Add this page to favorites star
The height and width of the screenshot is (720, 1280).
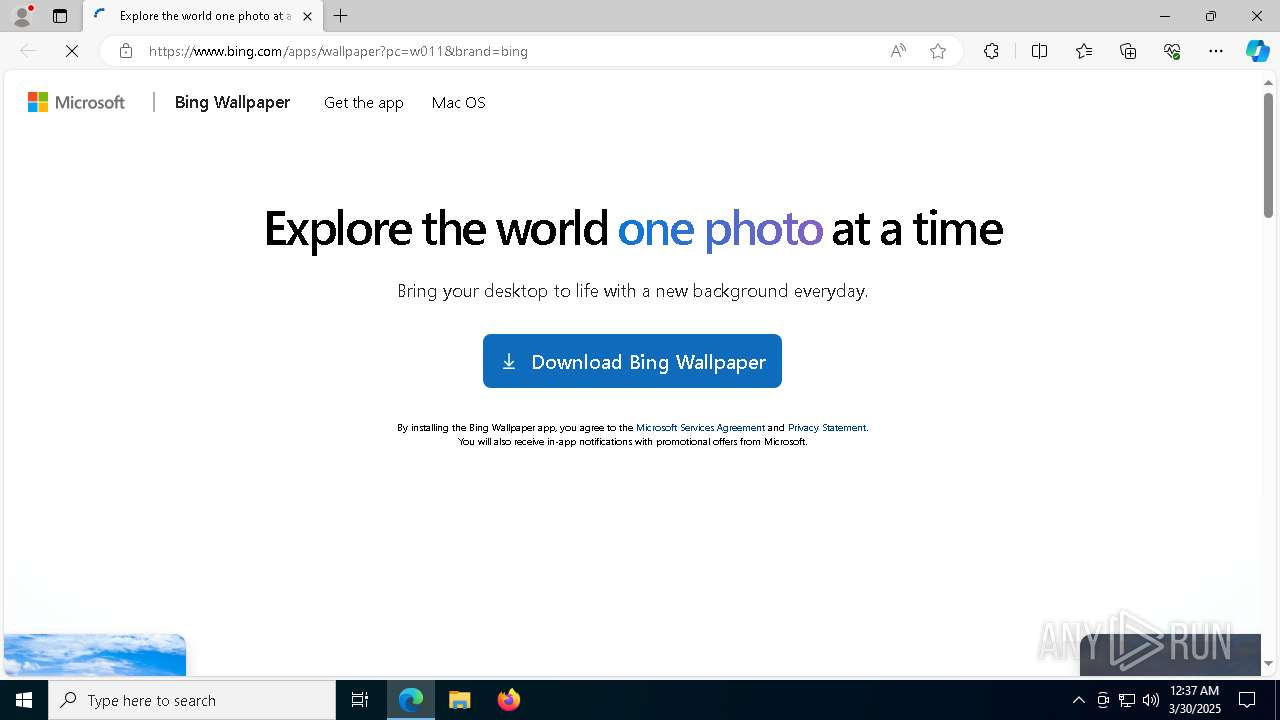(938, 51)
